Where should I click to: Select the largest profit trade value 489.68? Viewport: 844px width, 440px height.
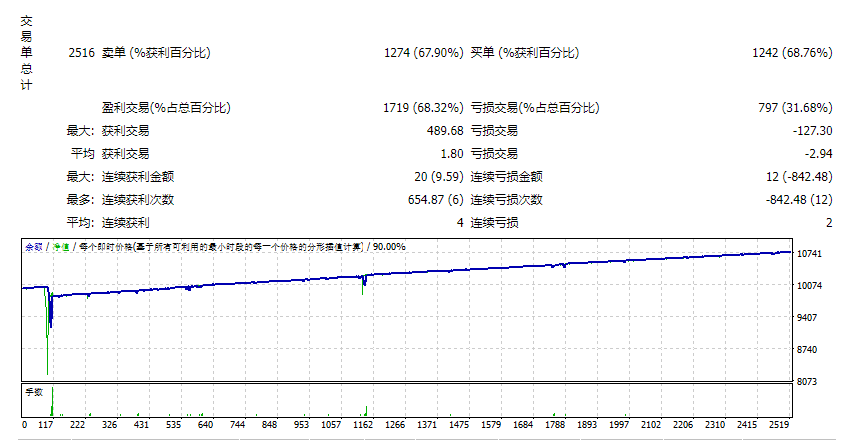[444, 131]
